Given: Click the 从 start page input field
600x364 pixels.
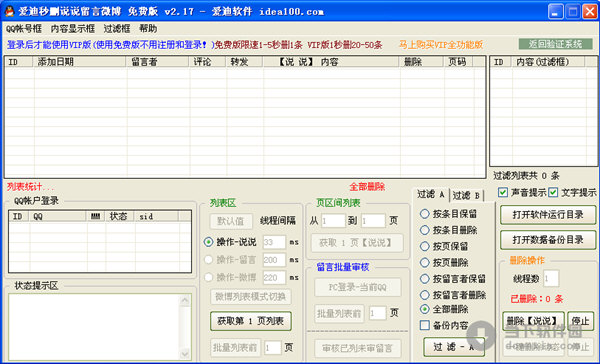Looking at the screenshot, I should point(333,221).
